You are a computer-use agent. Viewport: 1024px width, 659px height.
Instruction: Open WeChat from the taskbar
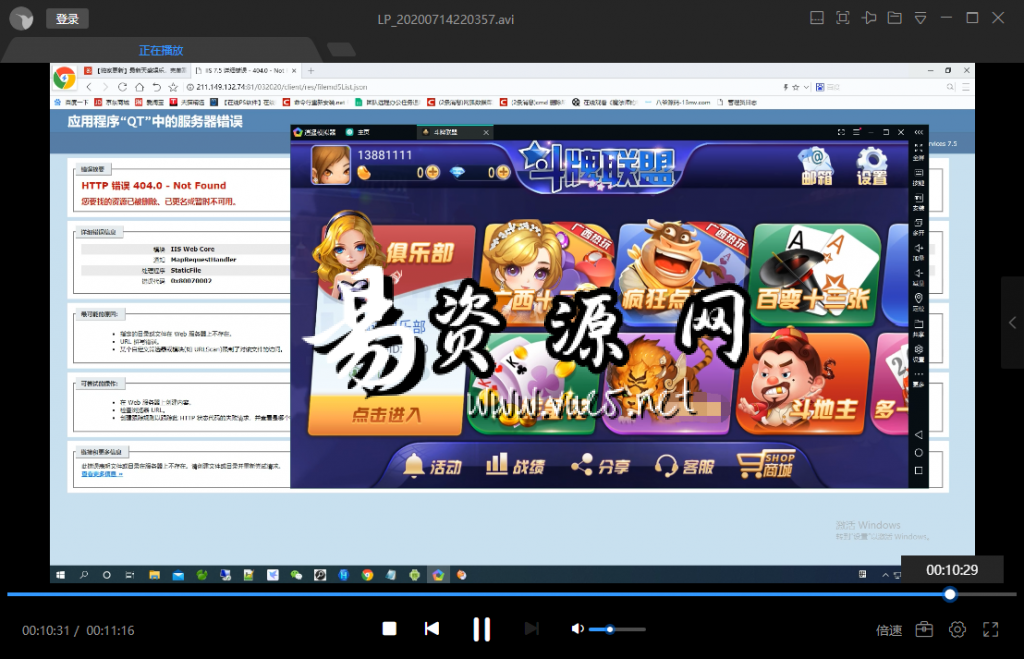[296, 575]
